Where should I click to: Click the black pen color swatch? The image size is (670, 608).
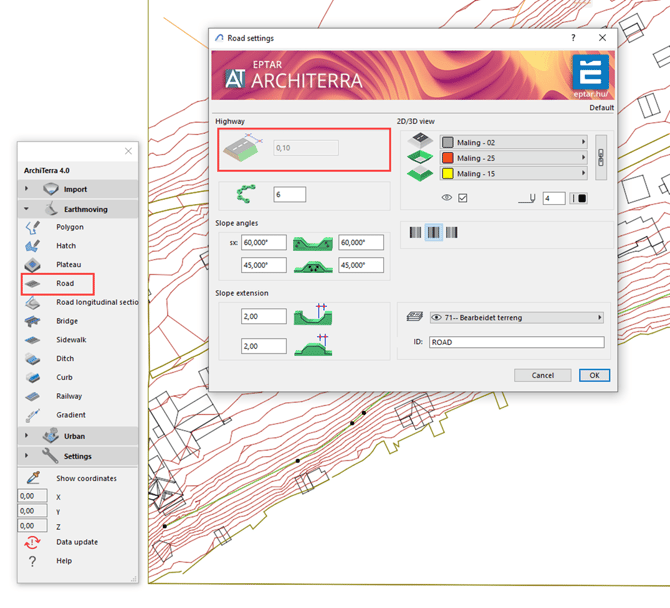[579, 199]
